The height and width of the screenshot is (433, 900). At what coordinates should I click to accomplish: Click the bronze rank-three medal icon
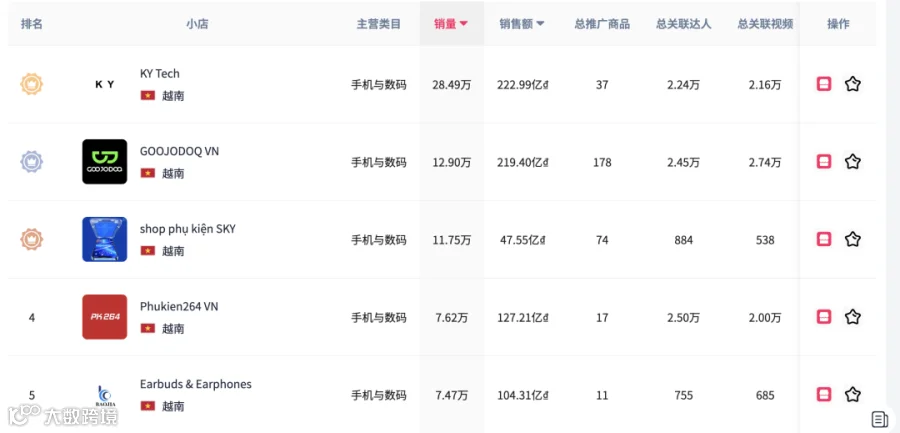[32, 239]
